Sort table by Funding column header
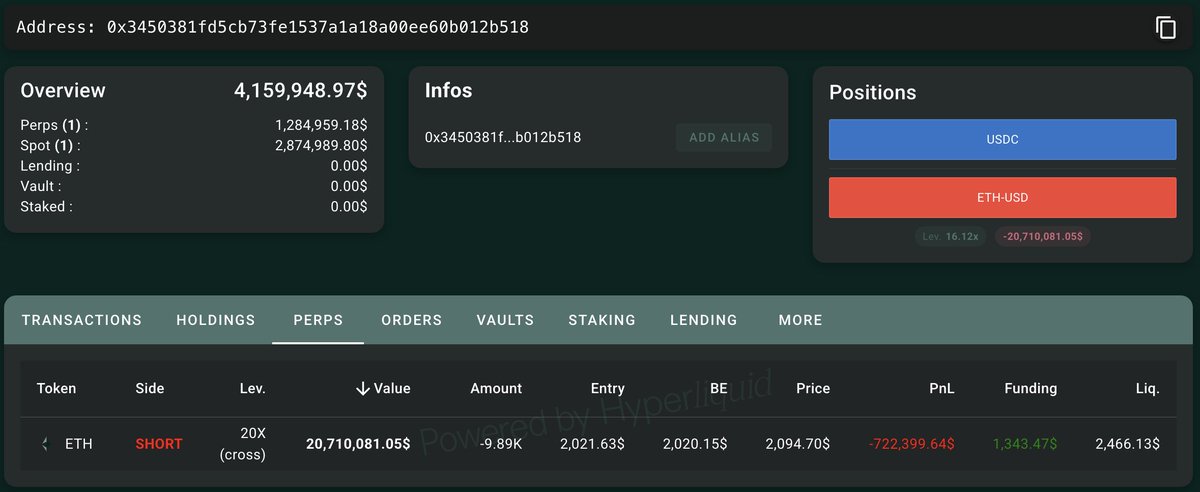The width and height of the screenshot is (1200, 492). coord(1030,388)
